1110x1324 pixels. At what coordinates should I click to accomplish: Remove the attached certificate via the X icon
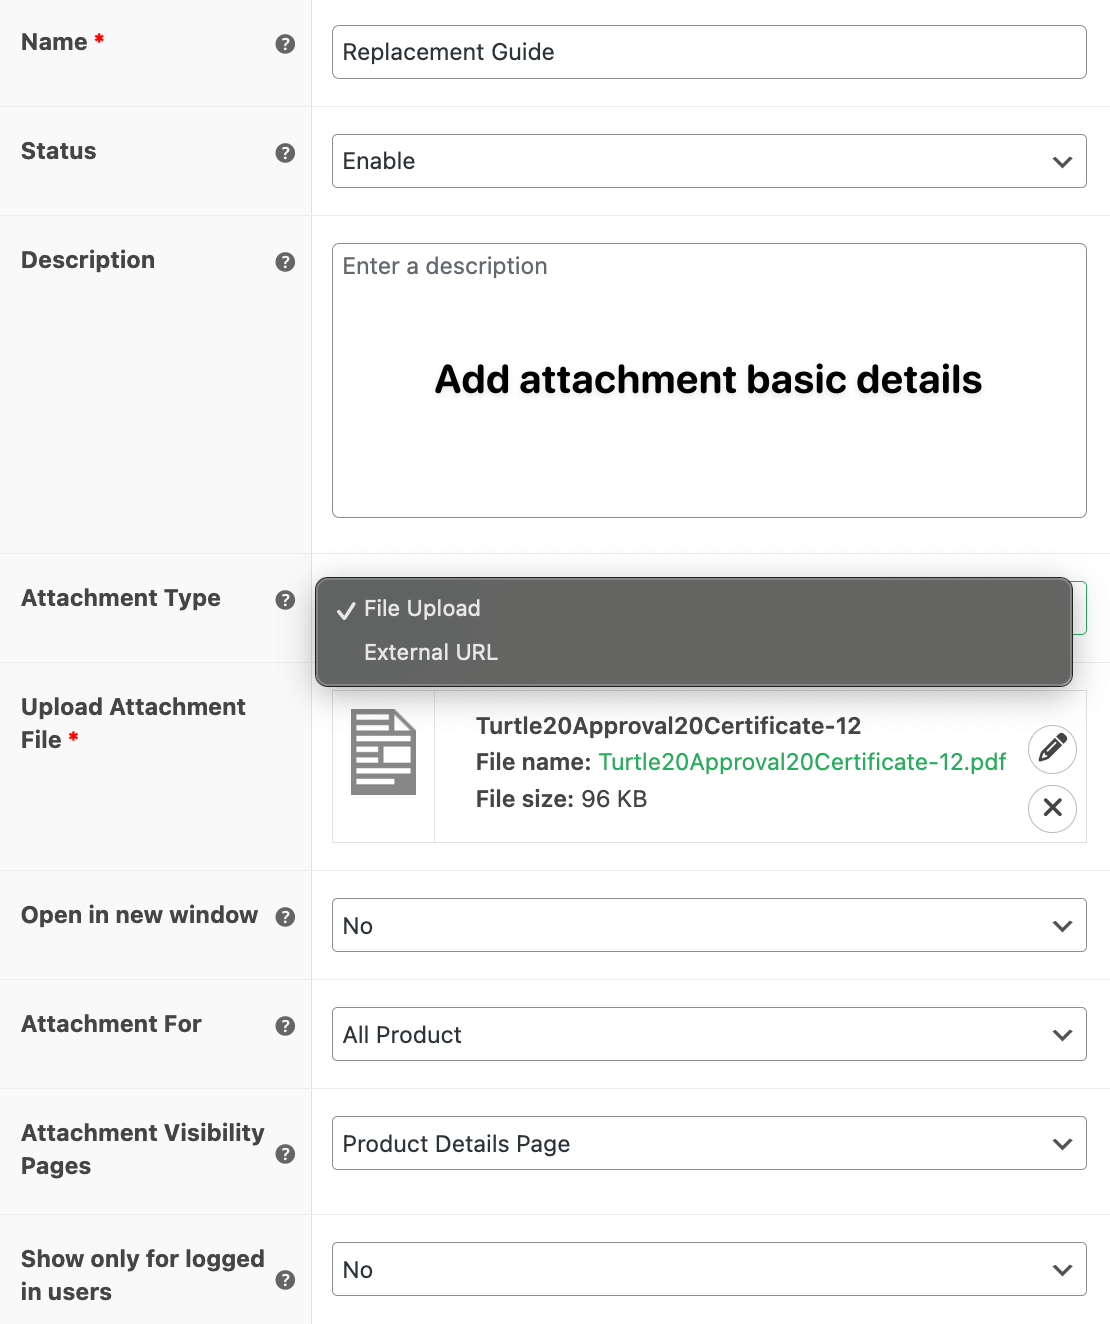tap(1052, 809)
